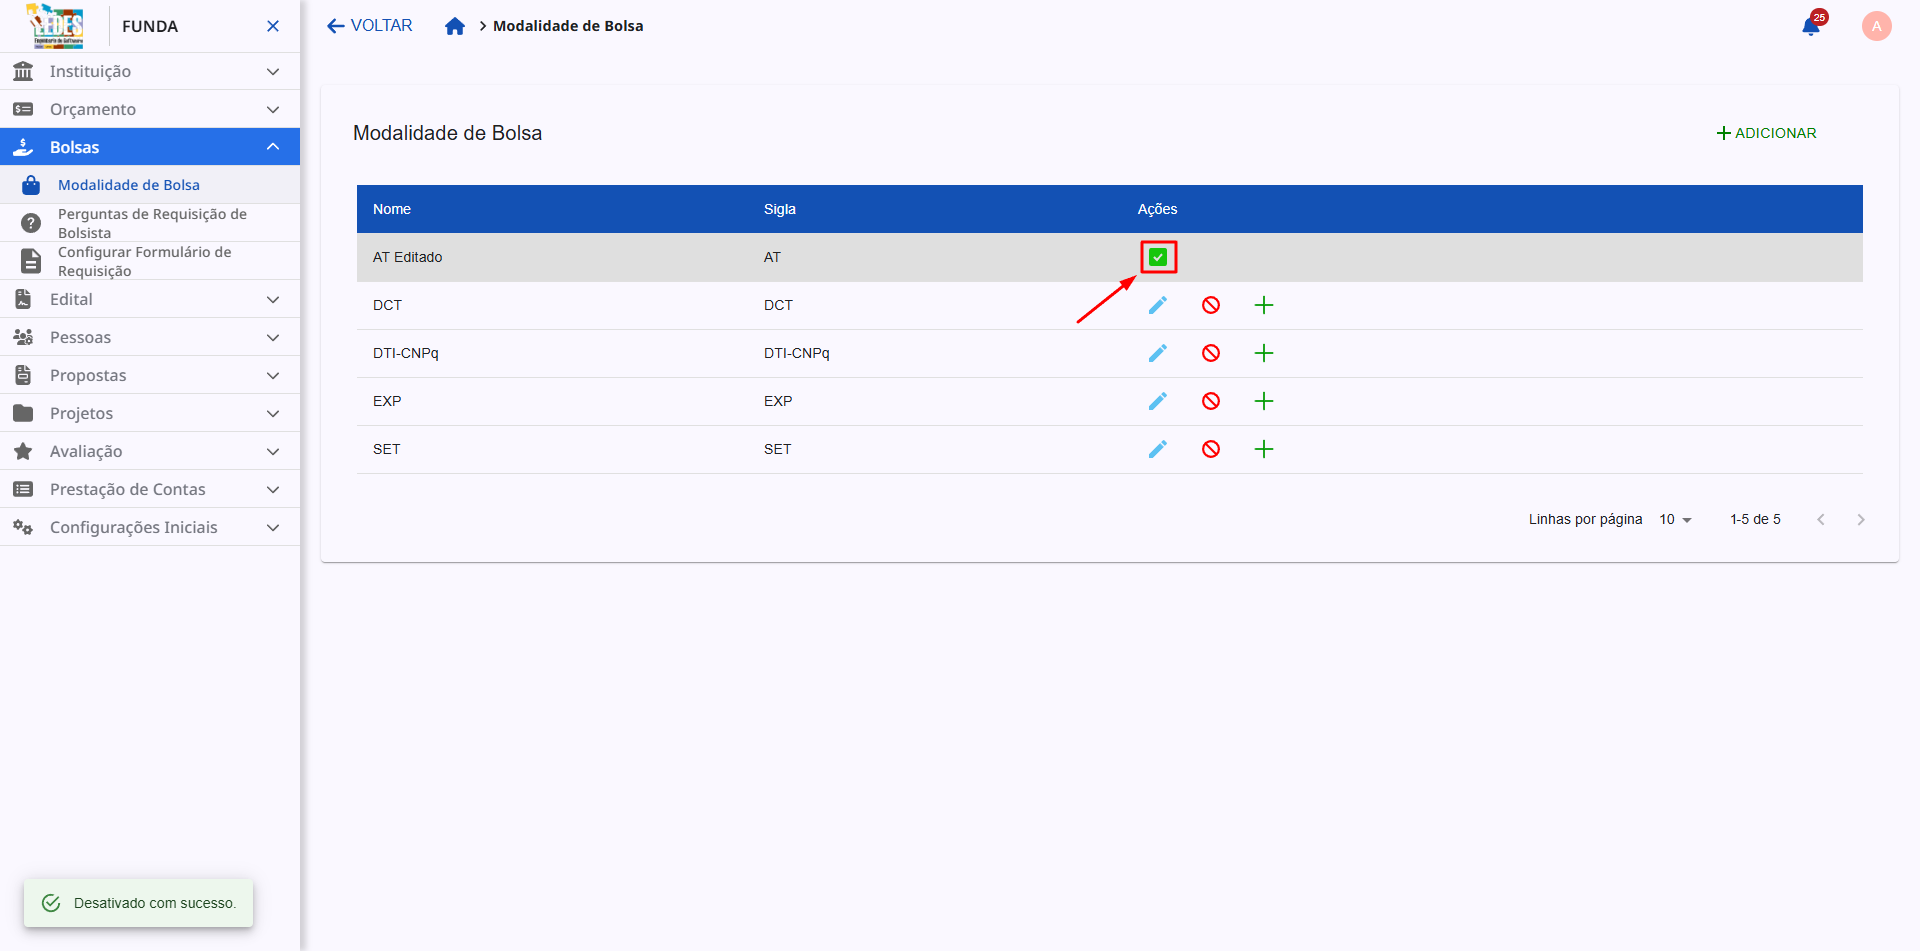Open notifications via the bell icon
1920x951 pixels.
[x=1810, y=26]
